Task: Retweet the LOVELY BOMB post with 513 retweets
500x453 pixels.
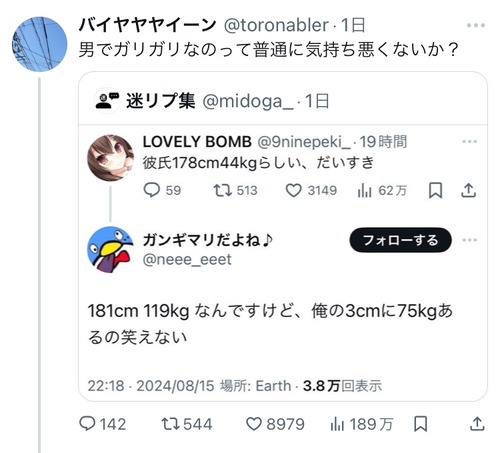Action: (222, 190)
